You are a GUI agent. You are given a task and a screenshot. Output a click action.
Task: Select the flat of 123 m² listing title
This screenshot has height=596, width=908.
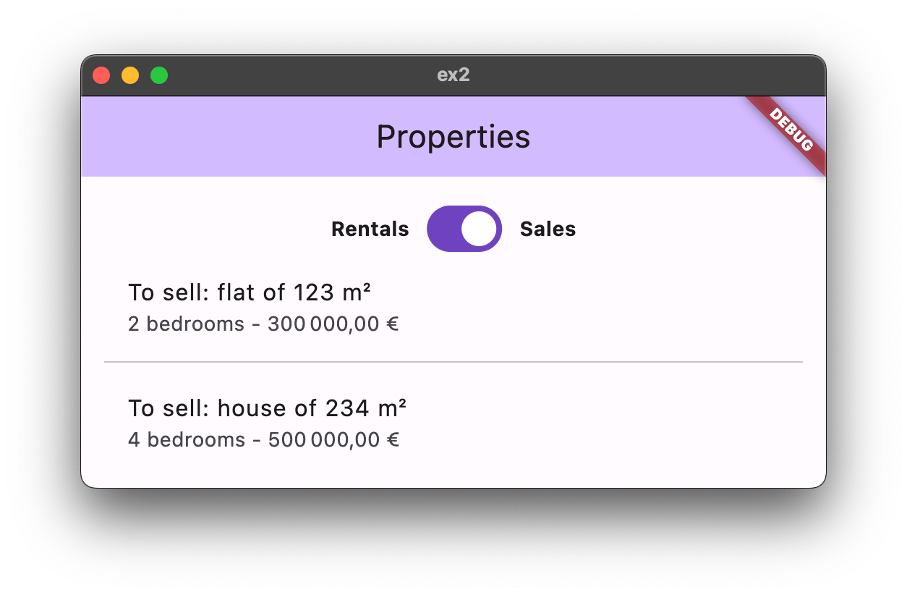tap(250, 292)
